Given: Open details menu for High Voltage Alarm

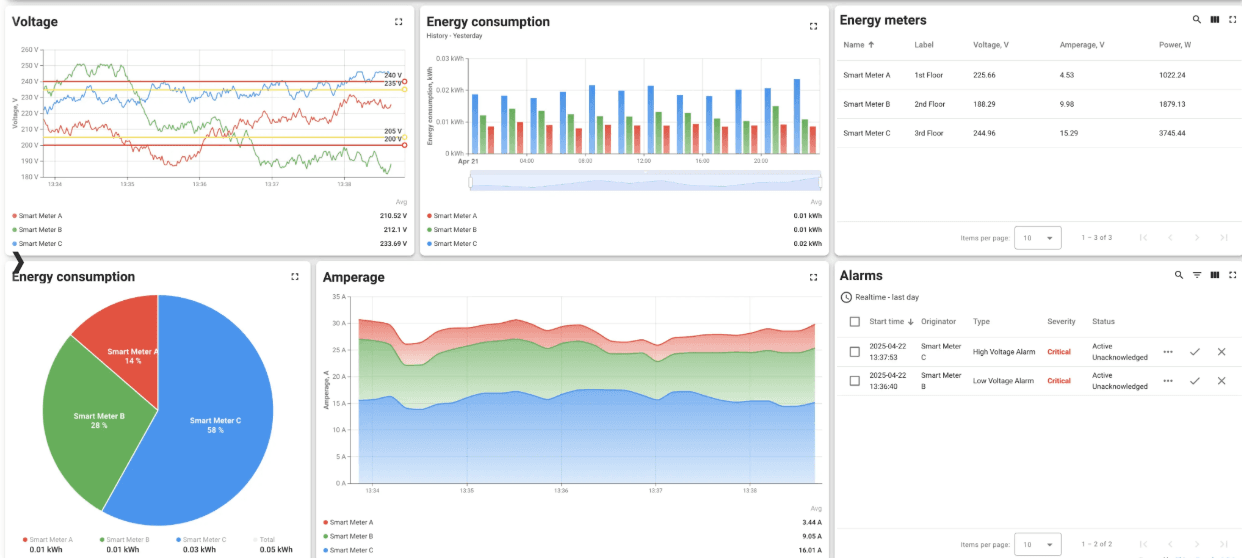Looking at the screenshot, I should point(1168,352).
